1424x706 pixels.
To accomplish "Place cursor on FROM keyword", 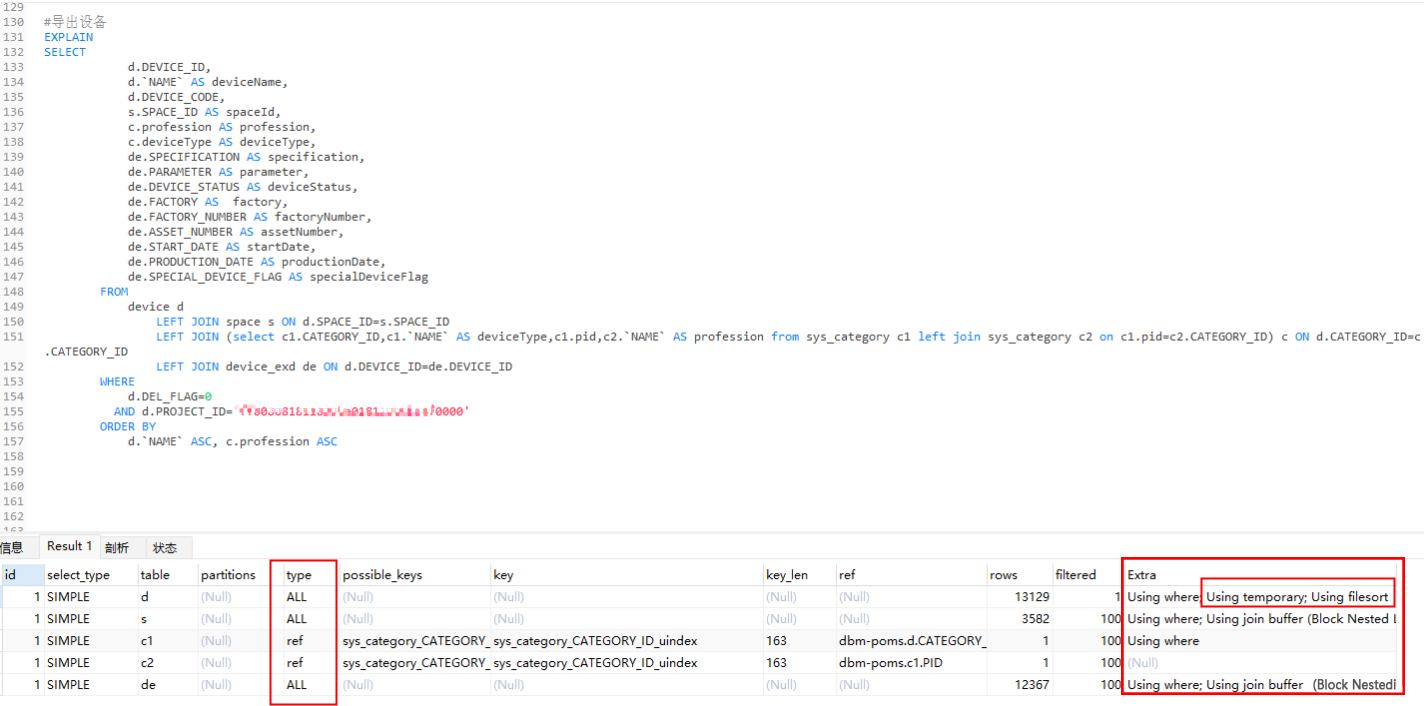I will click(114, 292).
